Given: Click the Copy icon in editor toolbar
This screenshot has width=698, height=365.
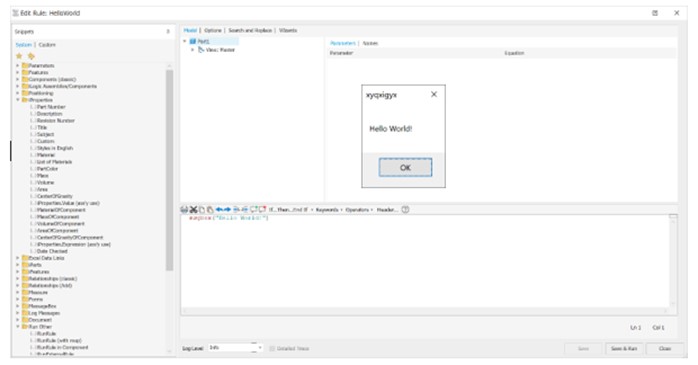Looking at the screenshot, I should click(x=202, y=210).
